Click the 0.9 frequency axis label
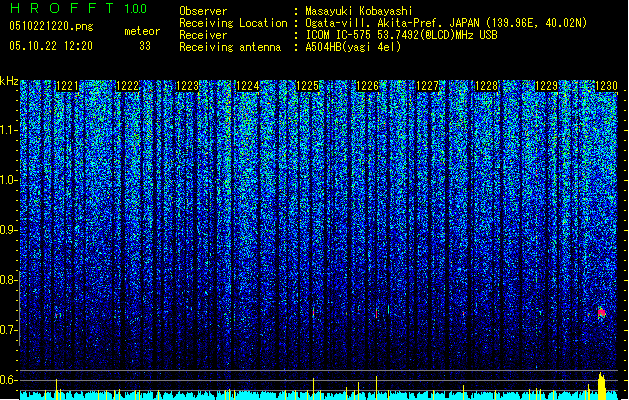 (x=8, y=230)
